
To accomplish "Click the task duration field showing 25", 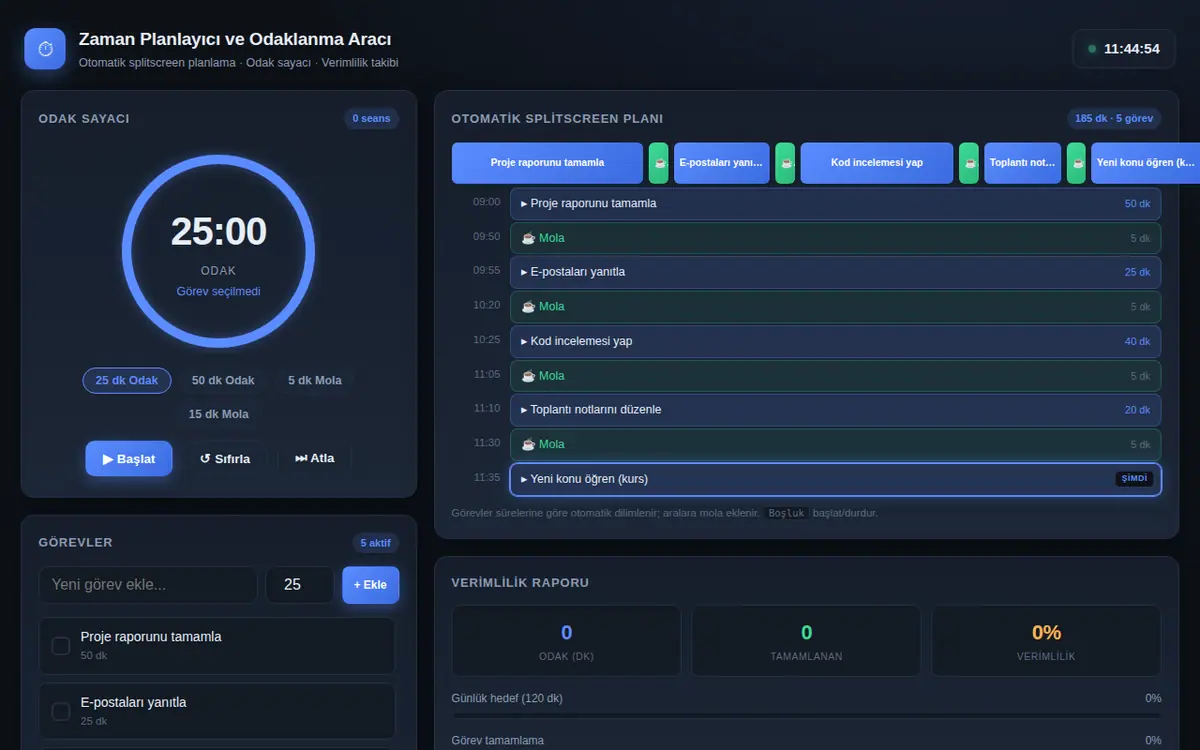I will [x=299, y=585].
